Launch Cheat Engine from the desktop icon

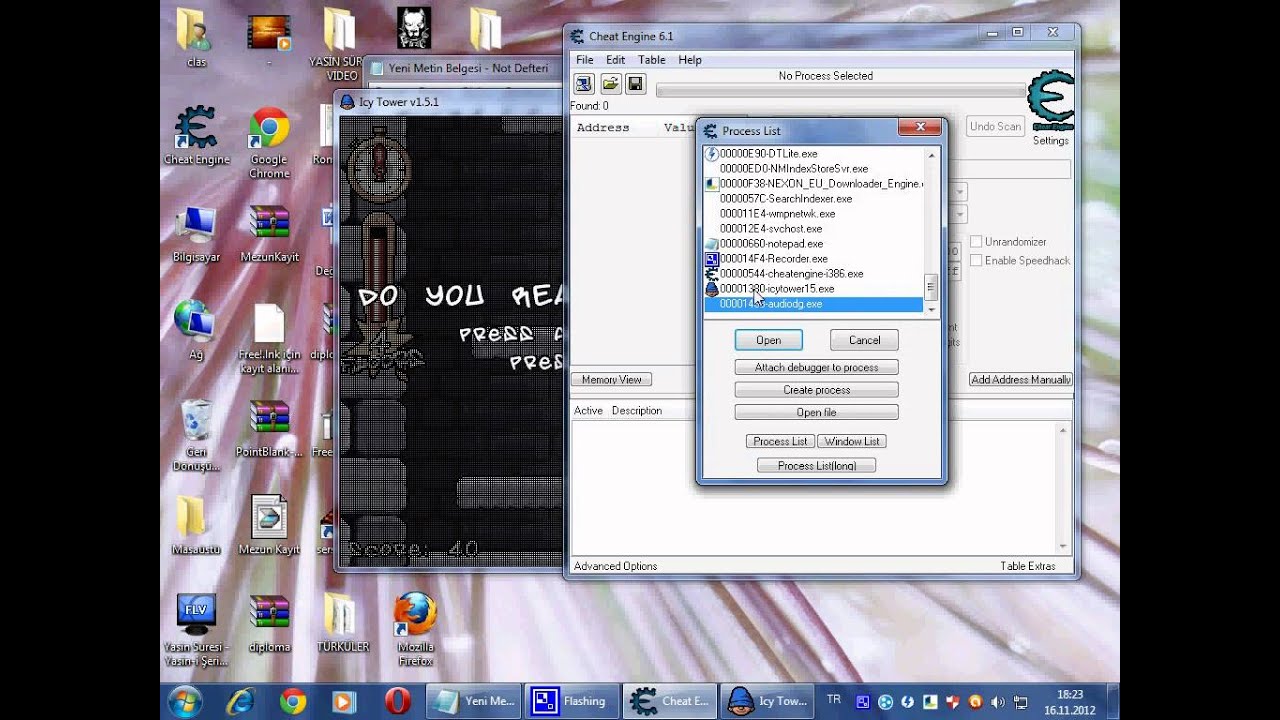coord(195,128)
